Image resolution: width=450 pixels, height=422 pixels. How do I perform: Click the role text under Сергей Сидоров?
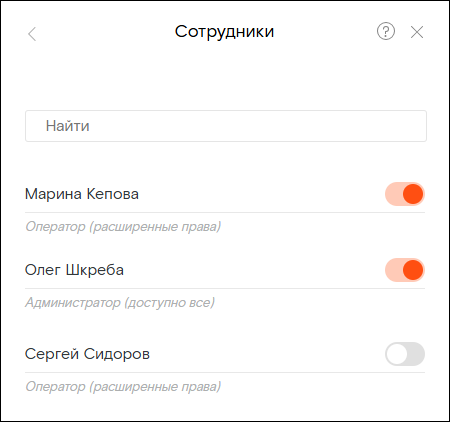coord(123,387)
